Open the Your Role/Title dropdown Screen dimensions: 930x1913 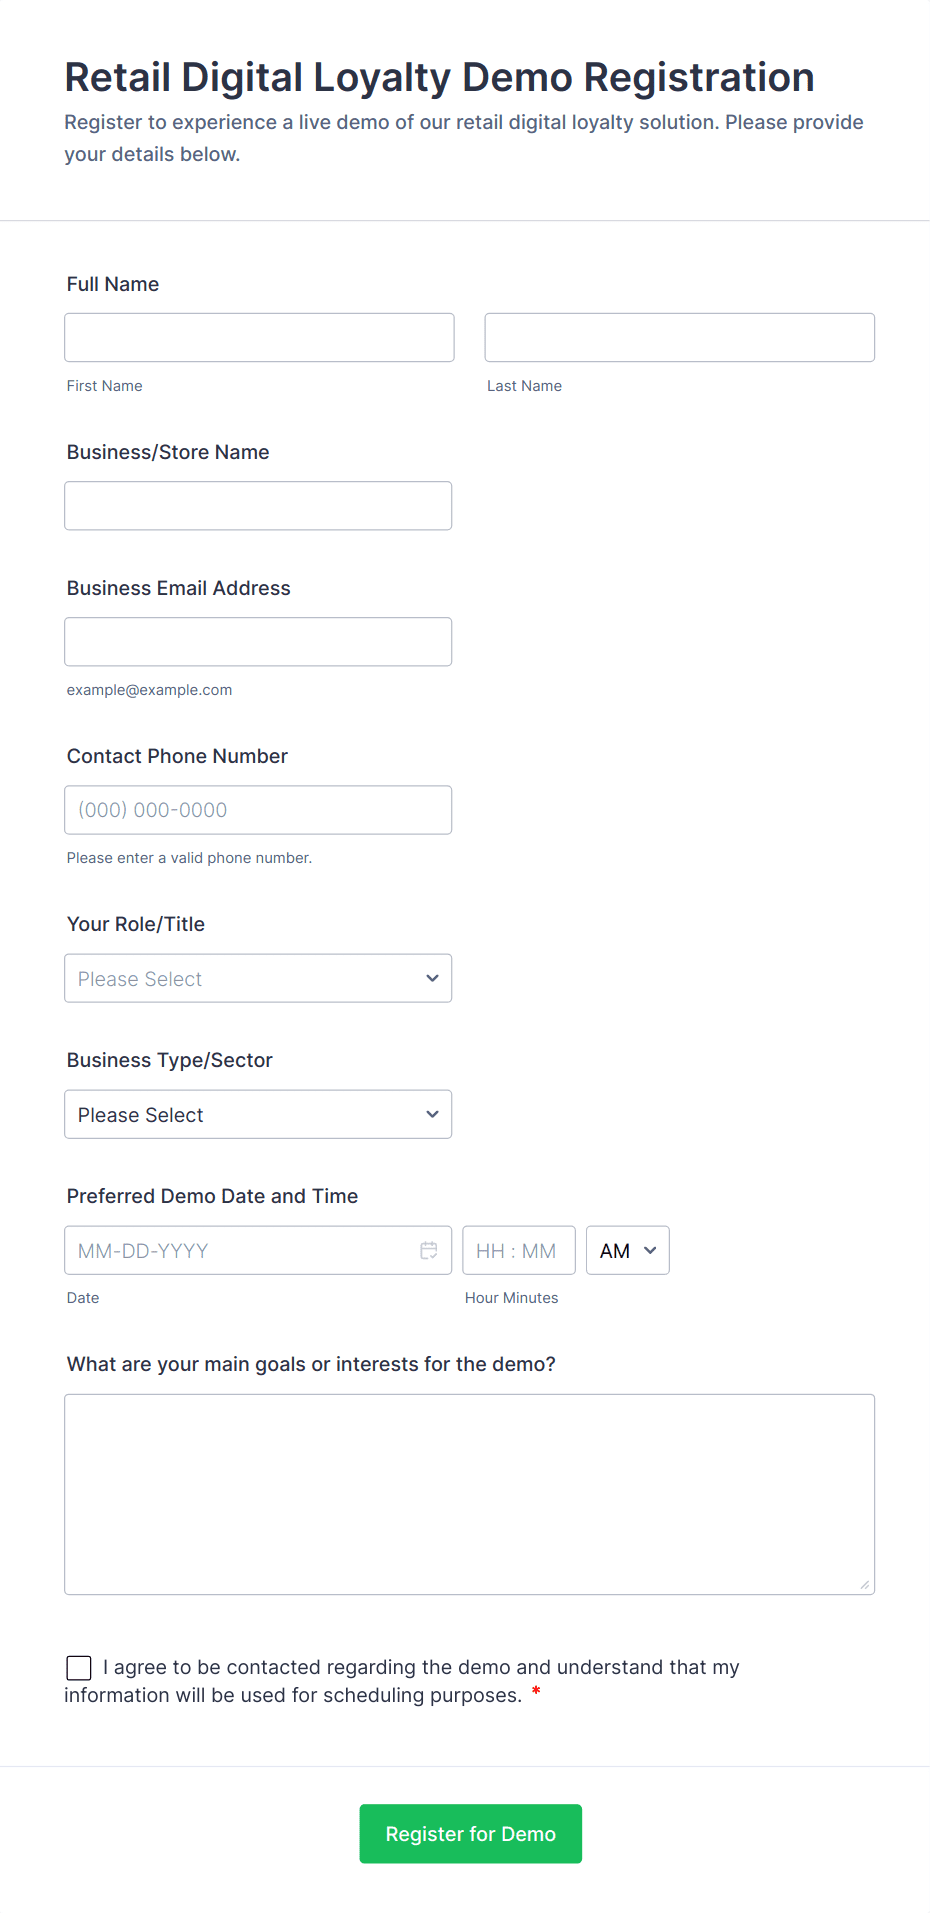pos(258,978)
